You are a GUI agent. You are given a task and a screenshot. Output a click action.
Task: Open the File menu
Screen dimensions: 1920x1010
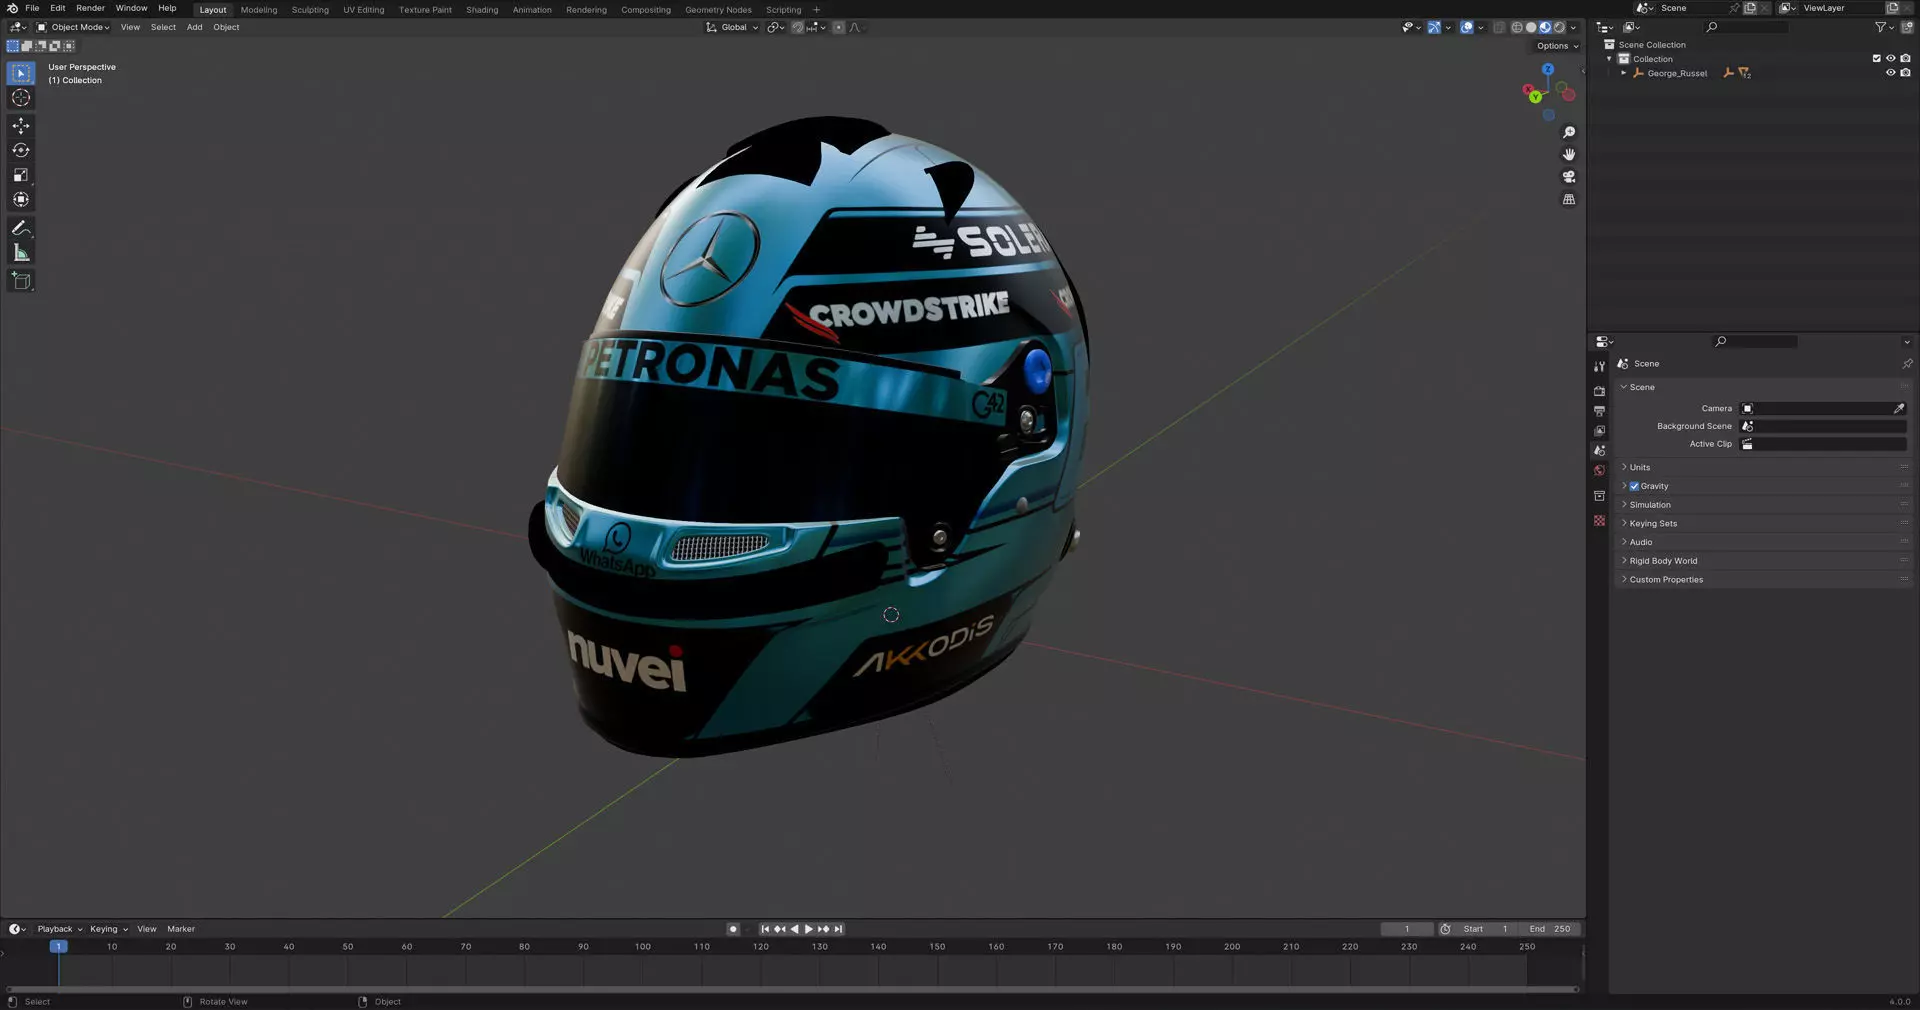point(32,8)
